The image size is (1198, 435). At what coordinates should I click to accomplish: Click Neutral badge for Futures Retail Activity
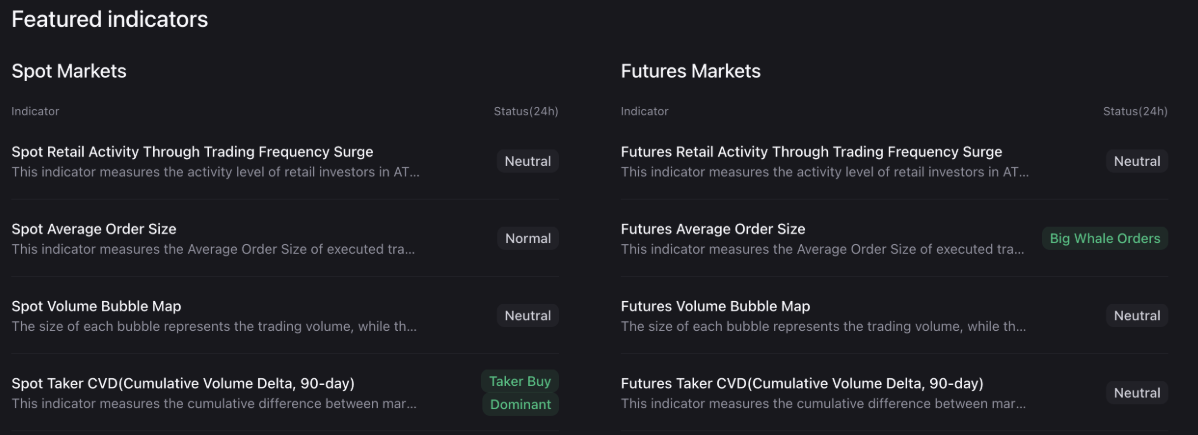[1137, 161]
